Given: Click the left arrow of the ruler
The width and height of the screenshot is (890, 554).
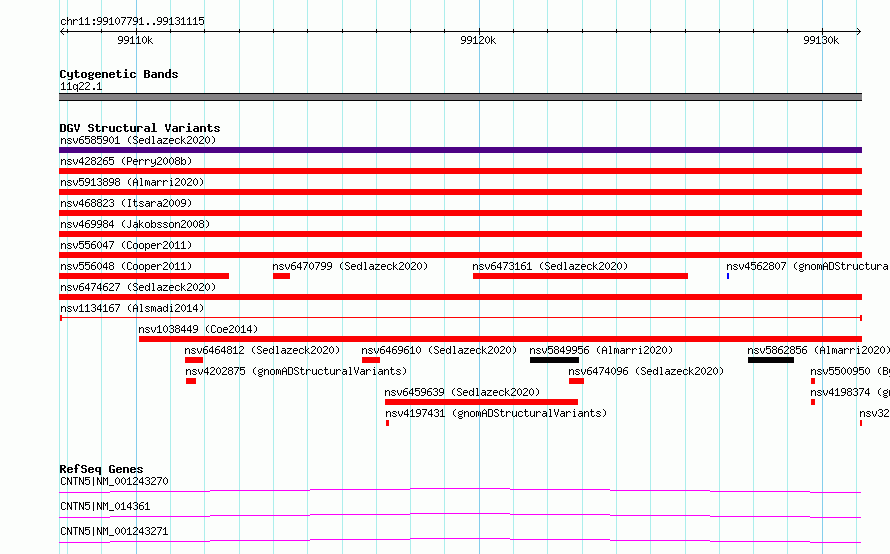Looking at the screenshot, I should coord(62,31).
